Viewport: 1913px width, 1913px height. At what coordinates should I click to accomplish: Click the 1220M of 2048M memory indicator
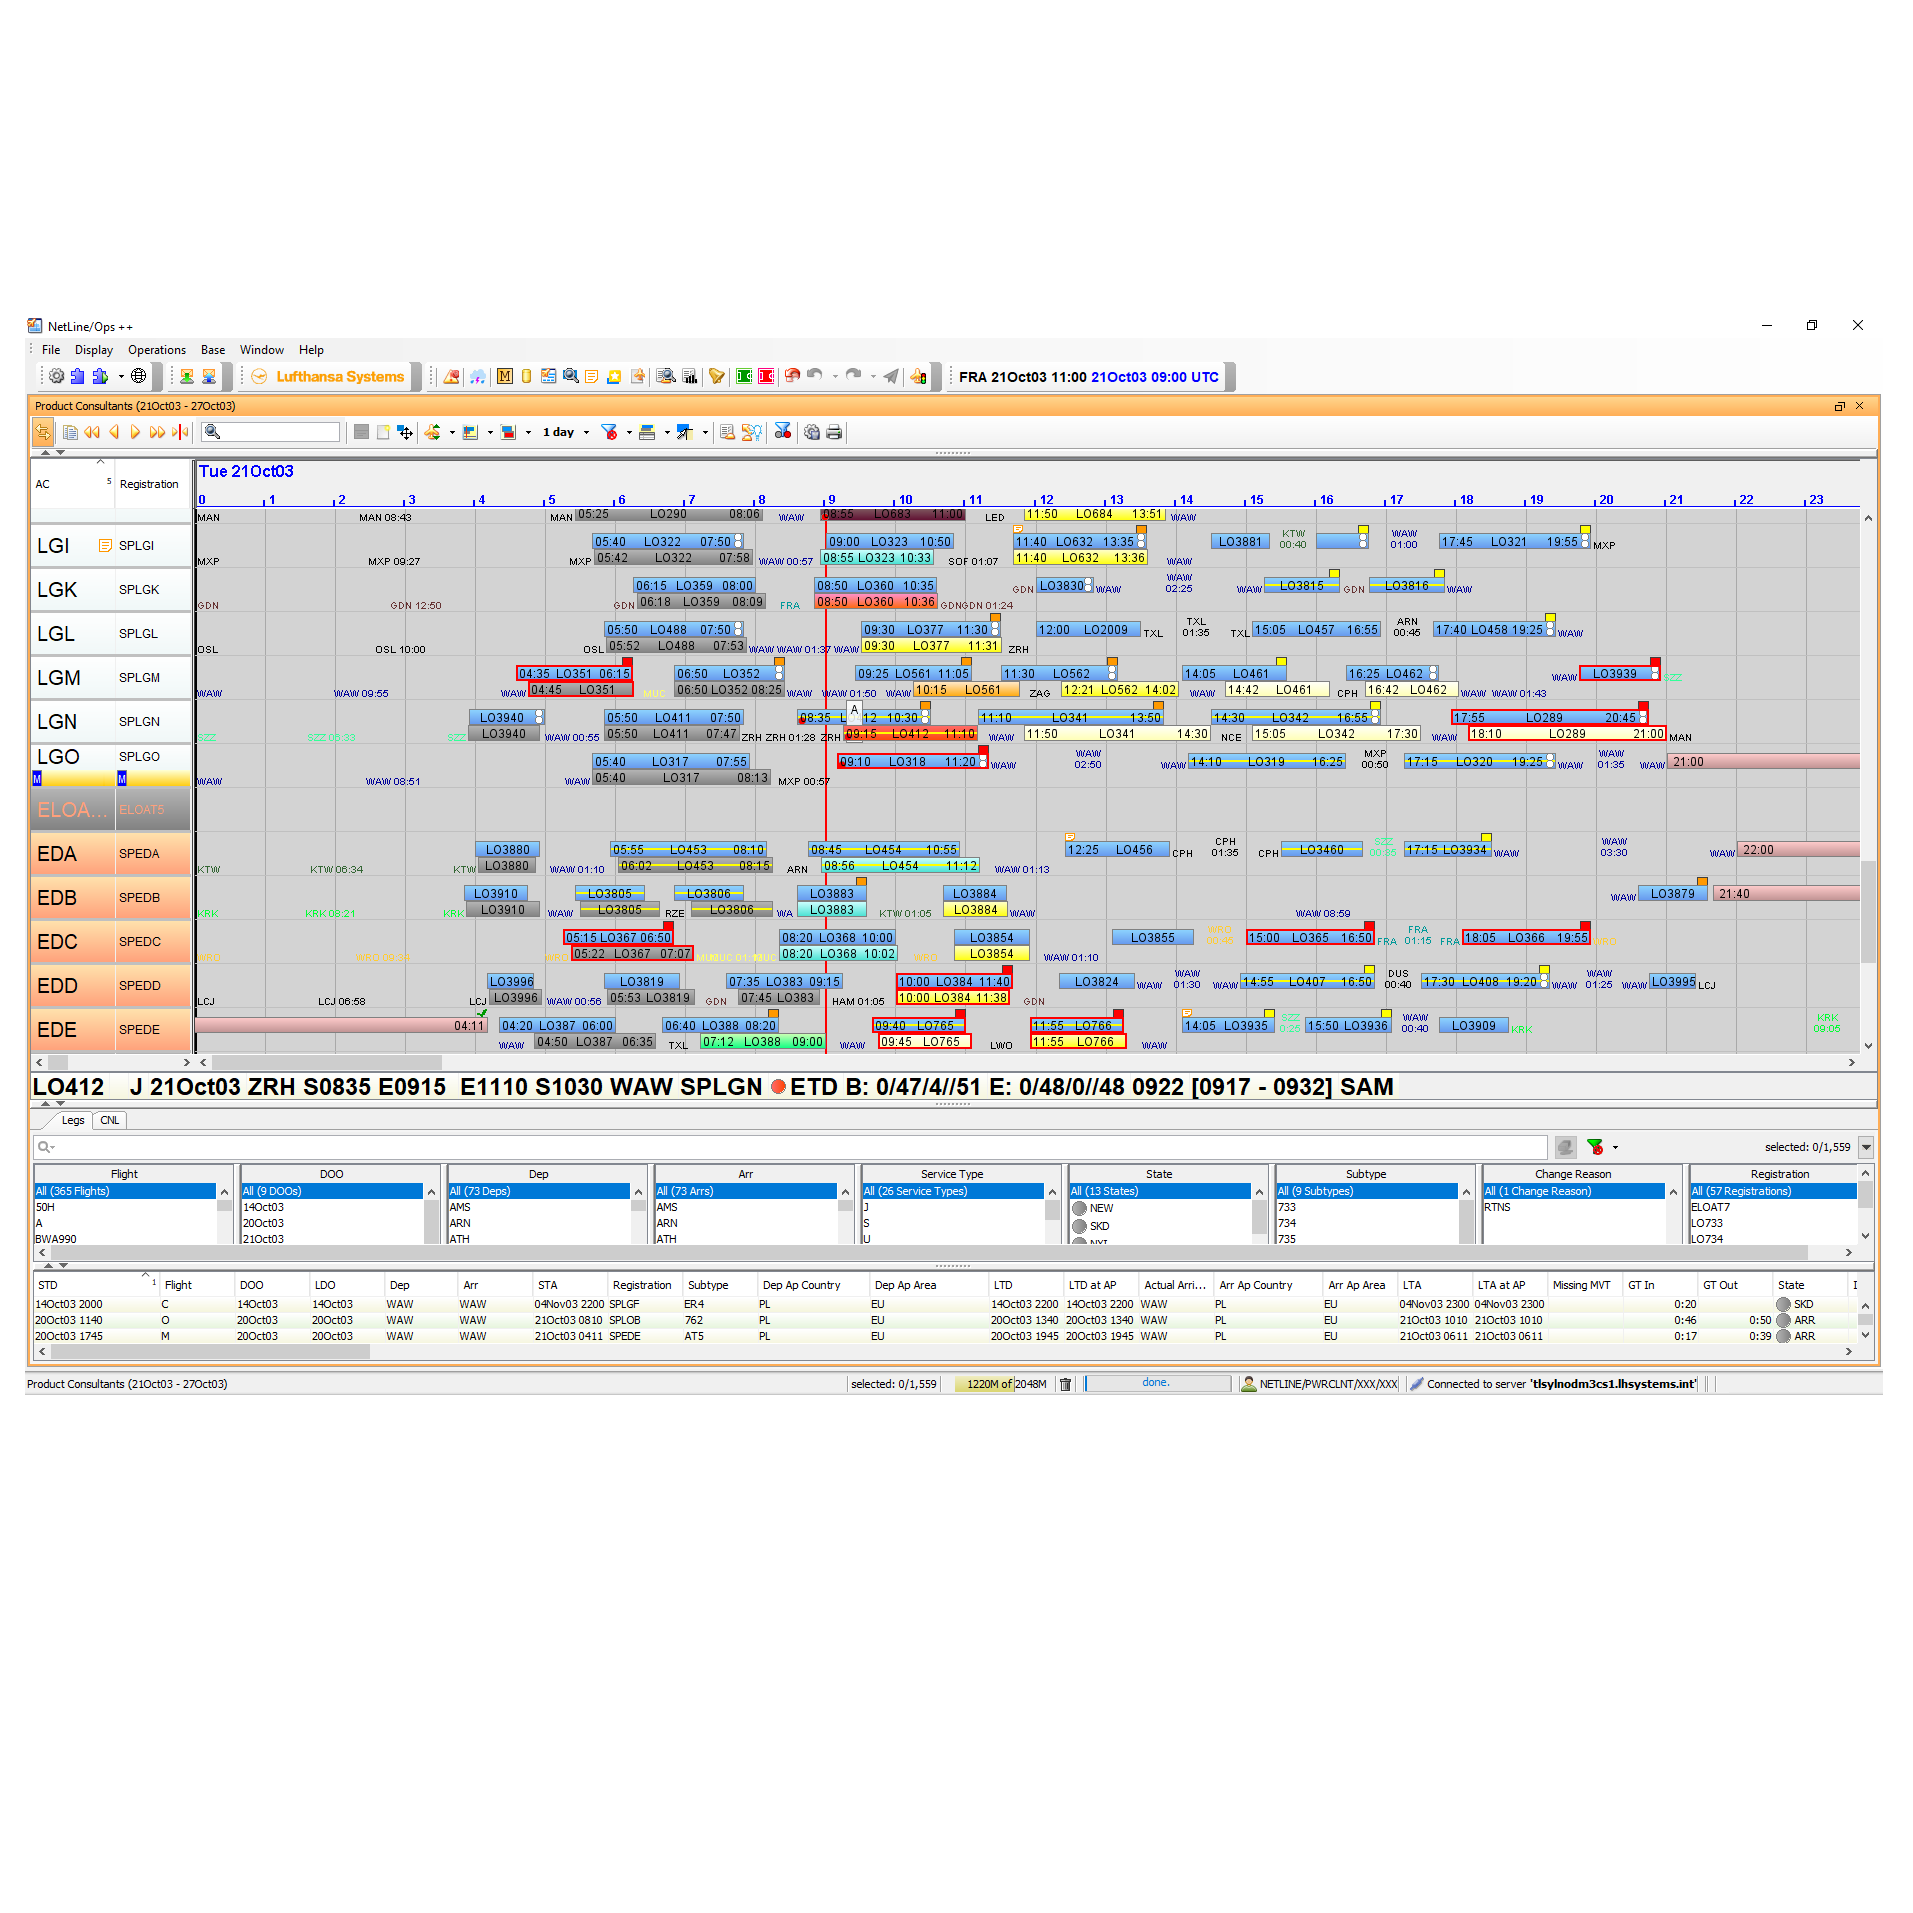pyautogui.click(x=1003, y=1383)
